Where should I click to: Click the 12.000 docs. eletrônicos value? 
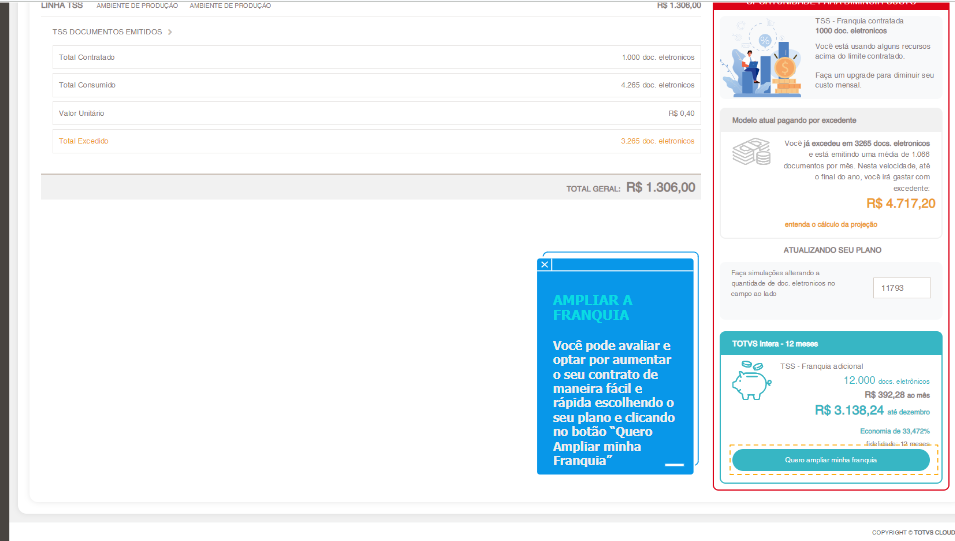(886, 381)
